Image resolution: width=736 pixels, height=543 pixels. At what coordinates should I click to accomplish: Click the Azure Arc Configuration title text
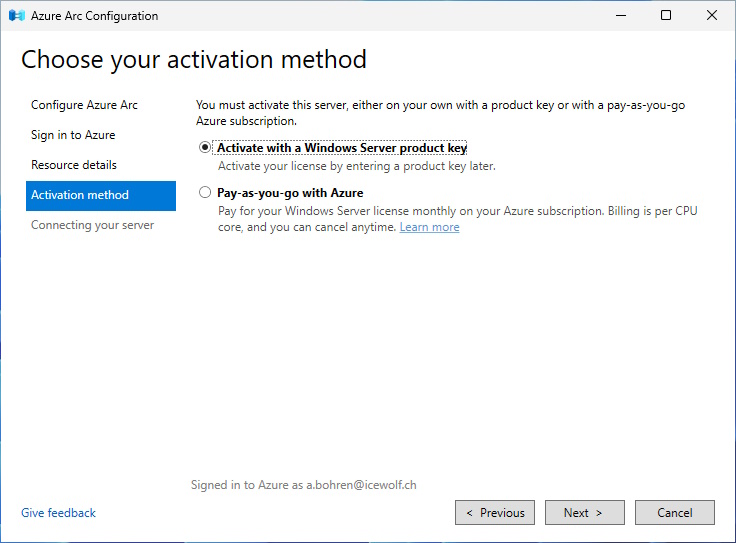coord(94,16)
